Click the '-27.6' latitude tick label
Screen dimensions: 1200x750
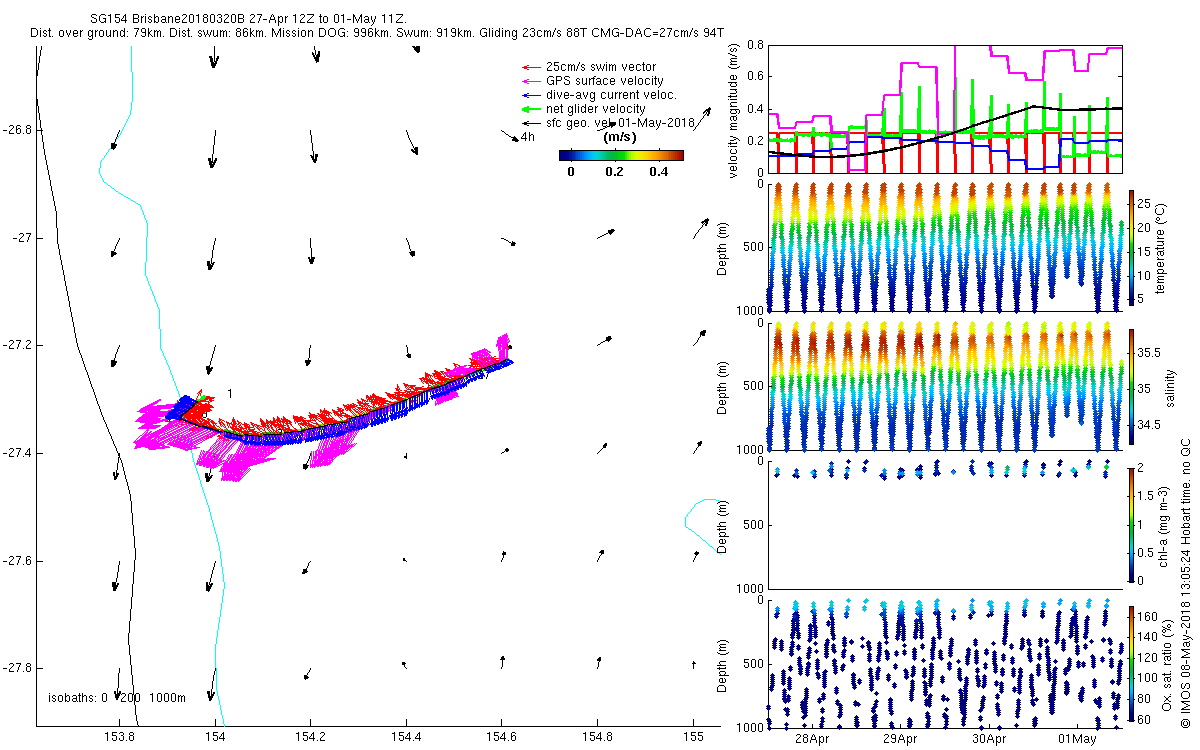(17, 561)
